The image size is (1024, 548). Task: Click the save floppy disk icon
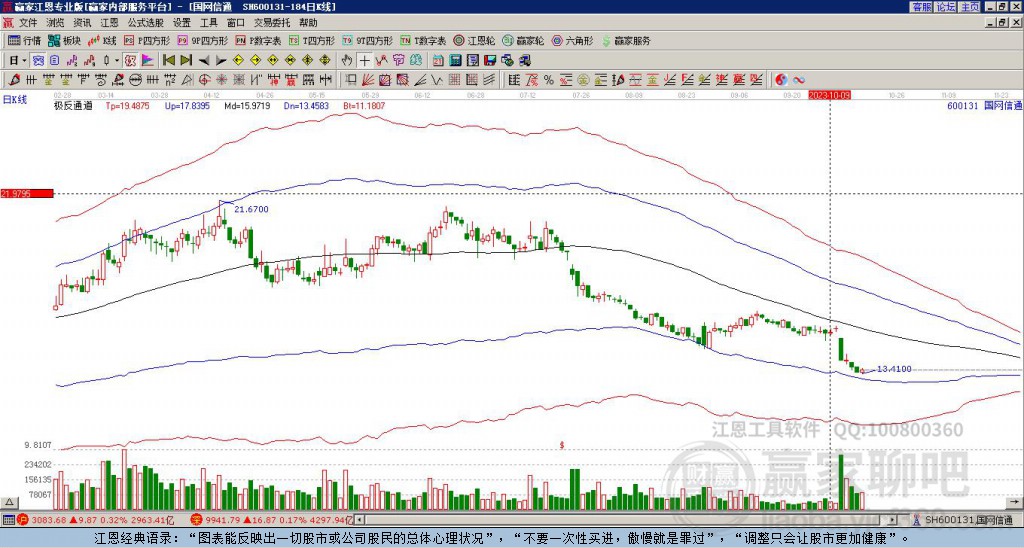490,61
